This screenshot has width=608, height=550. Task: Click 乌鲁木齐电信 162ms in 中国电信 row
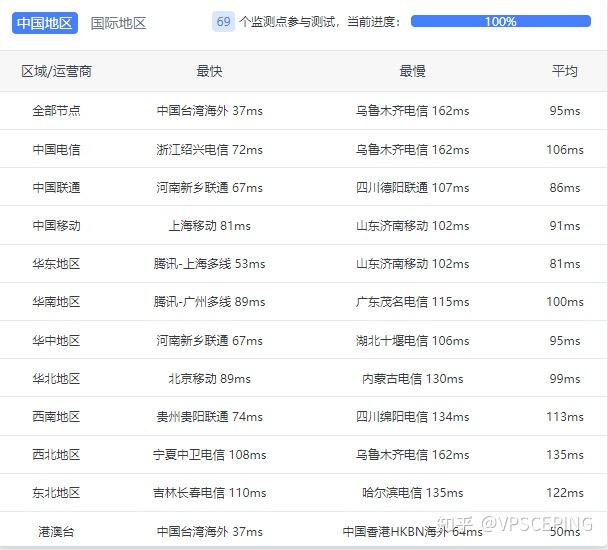413,150
